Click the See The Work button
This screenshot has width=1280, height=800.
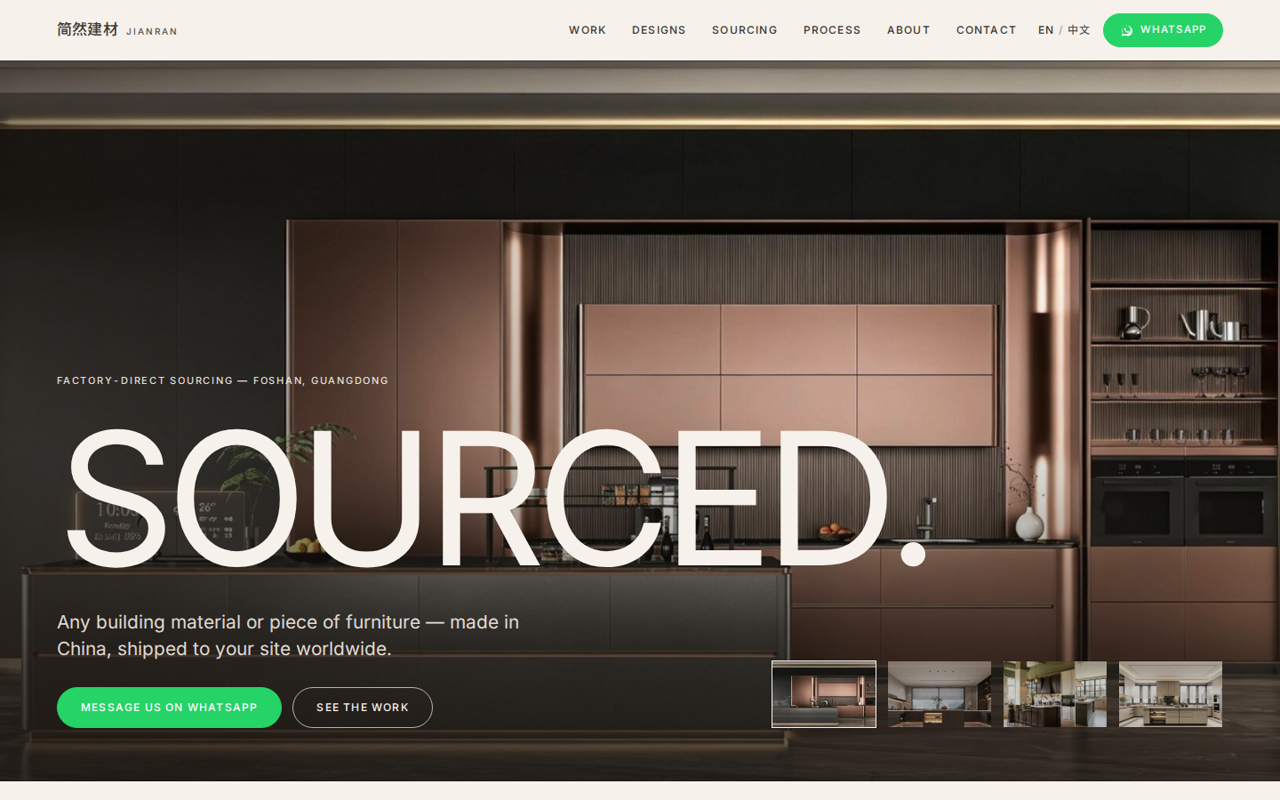pyautogui.click(x=362, y=707)
